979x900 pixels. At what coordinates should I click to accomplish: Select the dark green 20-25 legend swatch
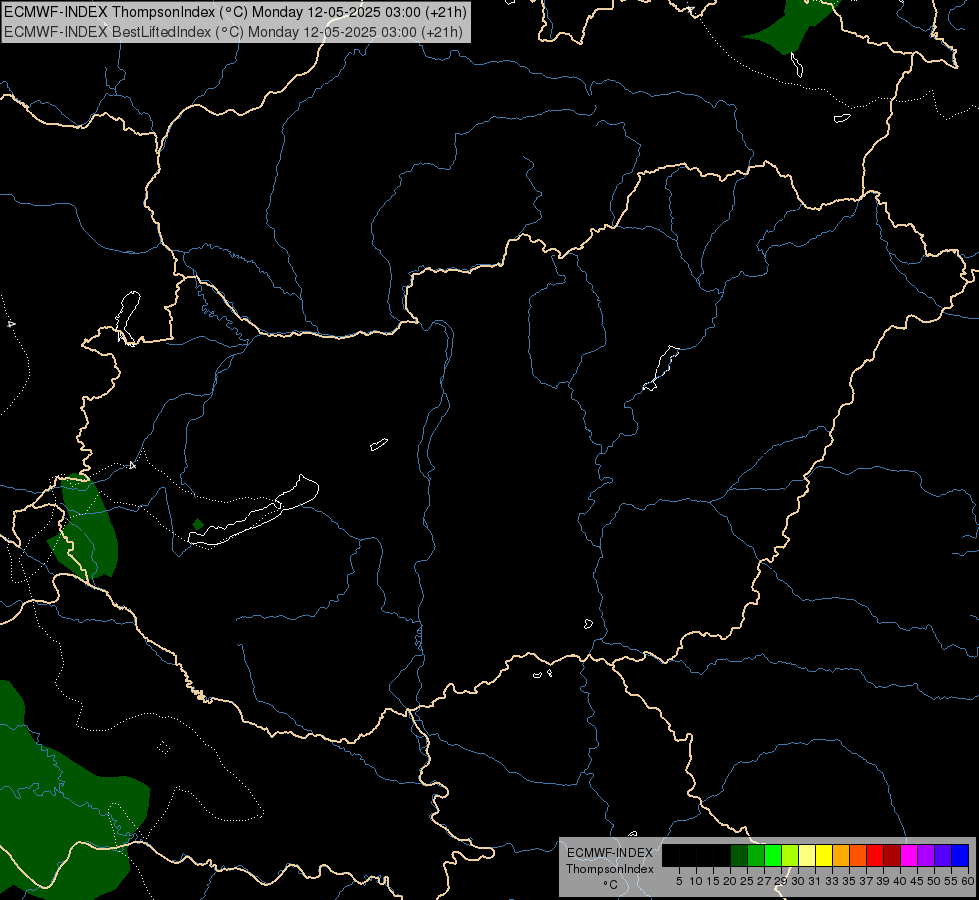click(x=739, y=855)
